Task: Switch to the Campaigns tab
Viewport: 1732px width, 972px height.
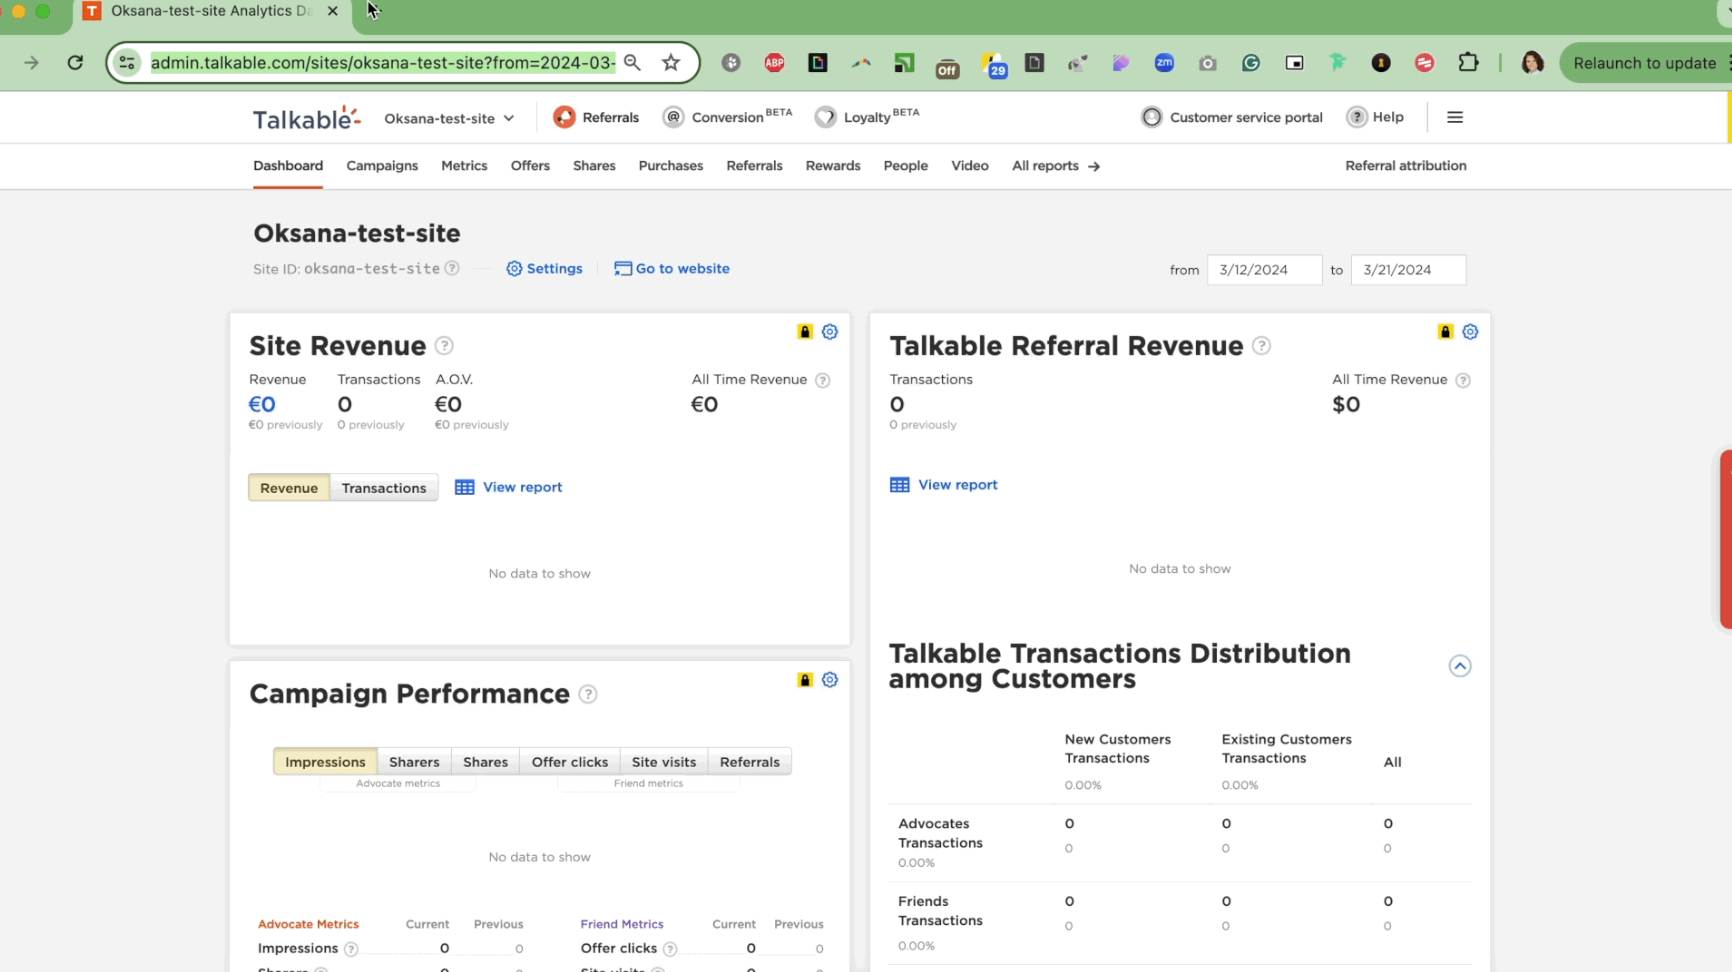Action: click(382, 165)
